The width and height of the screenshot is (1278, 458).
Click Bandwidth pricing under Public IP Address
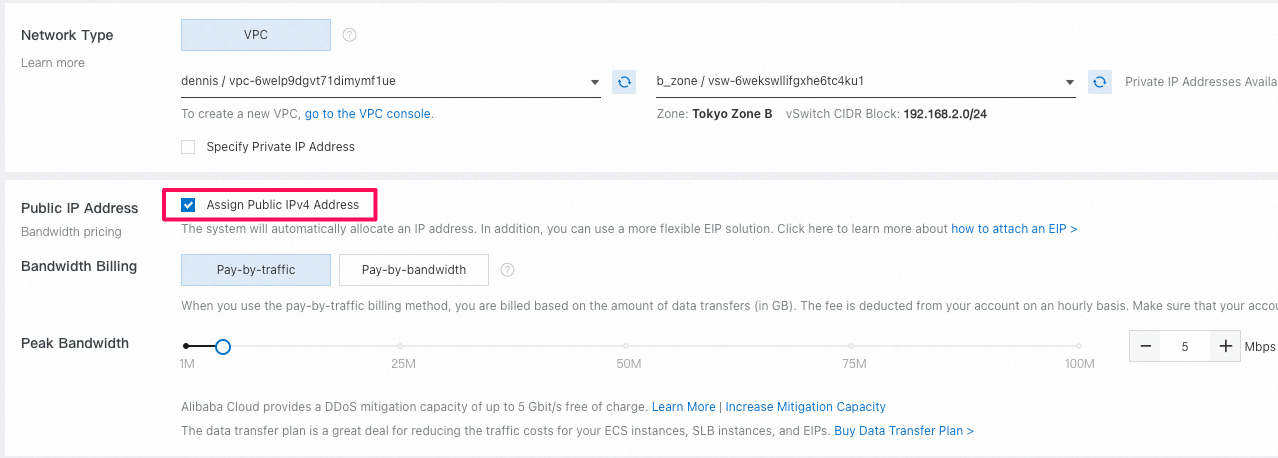click(71, 232)
